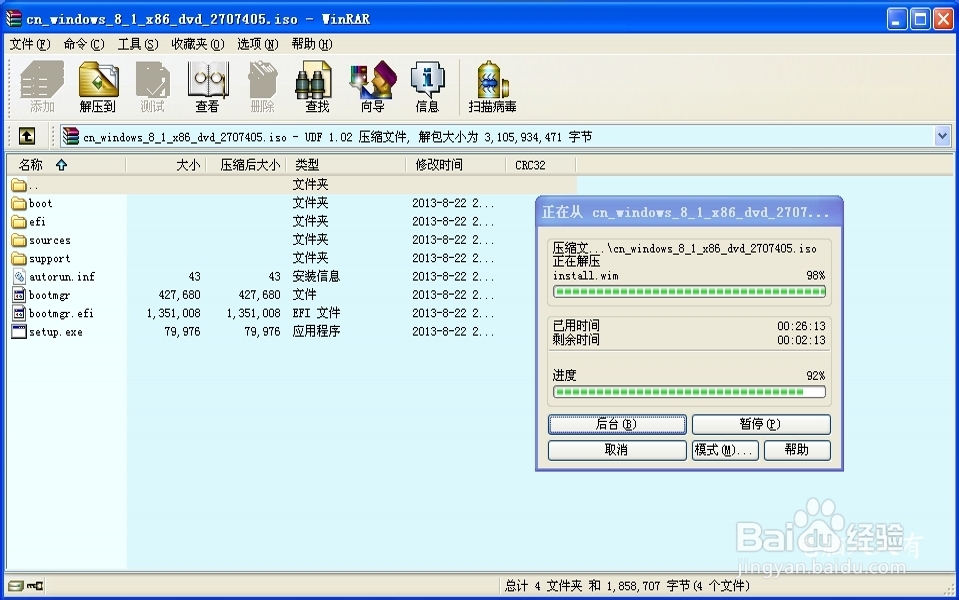Click the install.wim filename in the dialog
The image size is (959, 600).
pos(585,276)
